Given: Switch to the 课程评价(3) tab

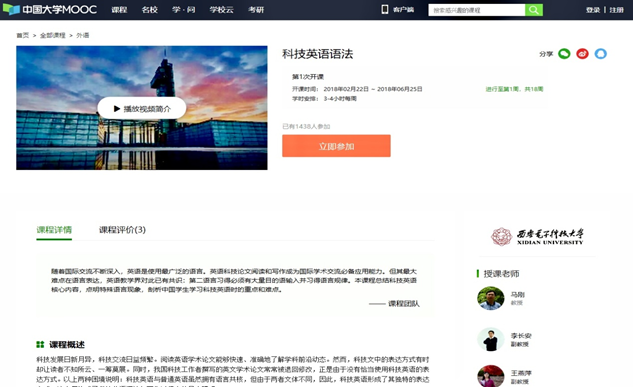Looking at the screenshot, I should click(122, 230).
